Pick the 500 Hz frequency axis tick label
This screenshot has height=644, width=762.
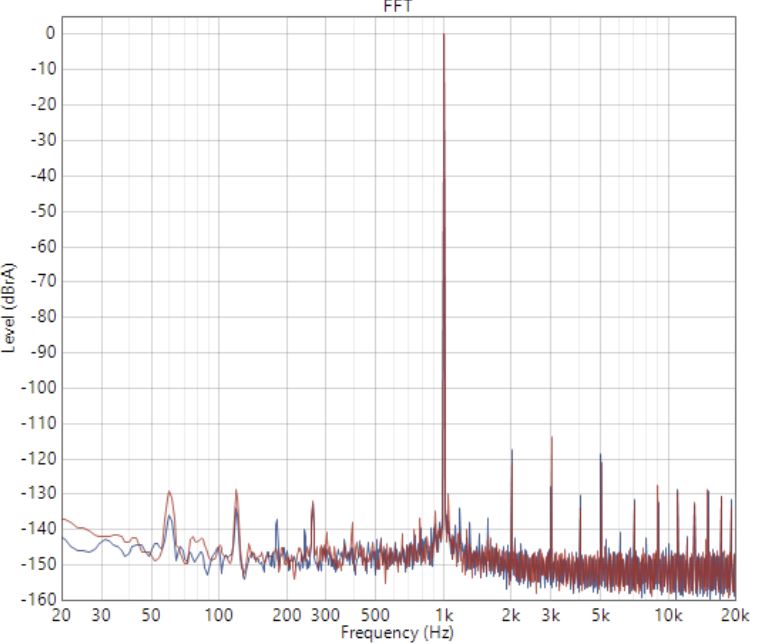(375, 615)
